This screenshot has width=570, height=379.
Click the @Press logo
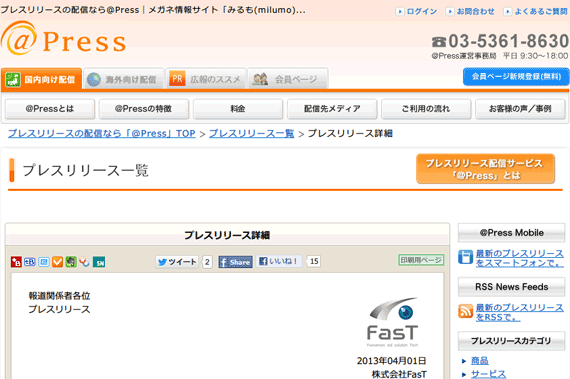coord(64,39)
